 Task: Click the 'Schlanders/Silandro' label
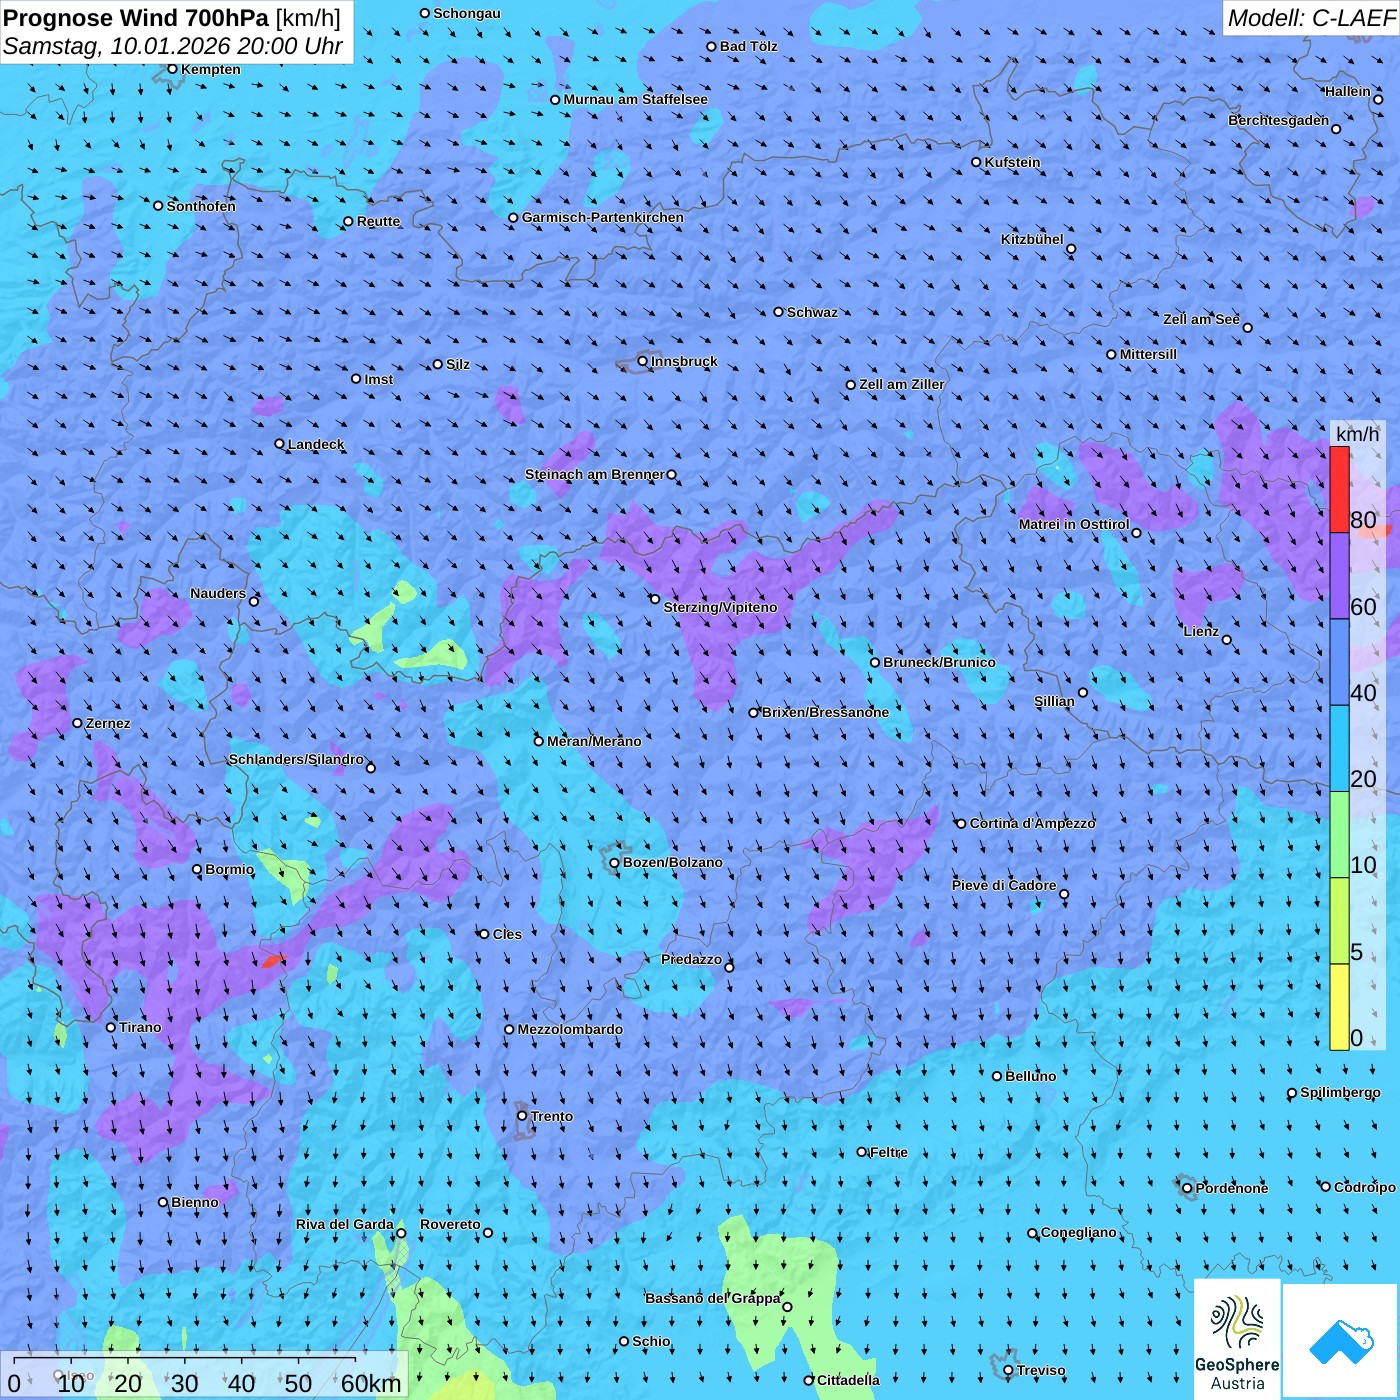[296, 759]
